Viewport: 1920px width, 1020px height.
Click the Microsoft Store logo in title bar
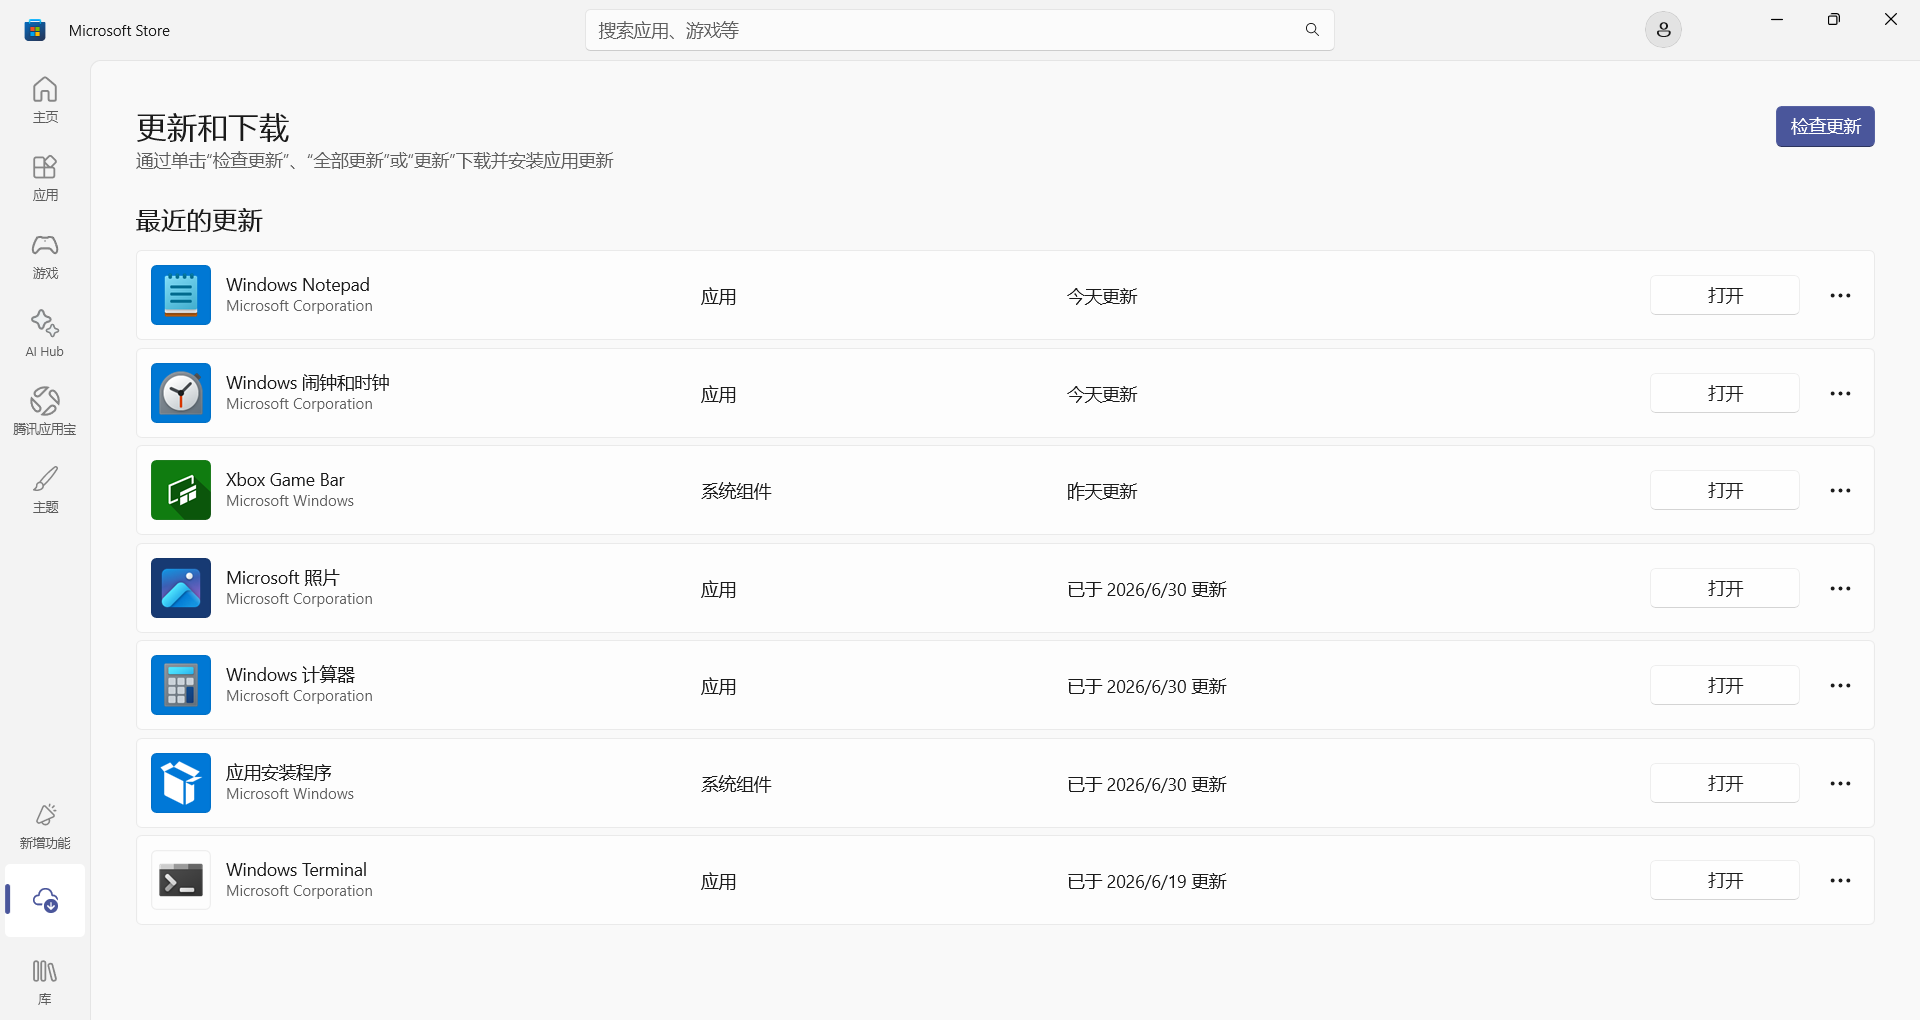tap(35, 30)
